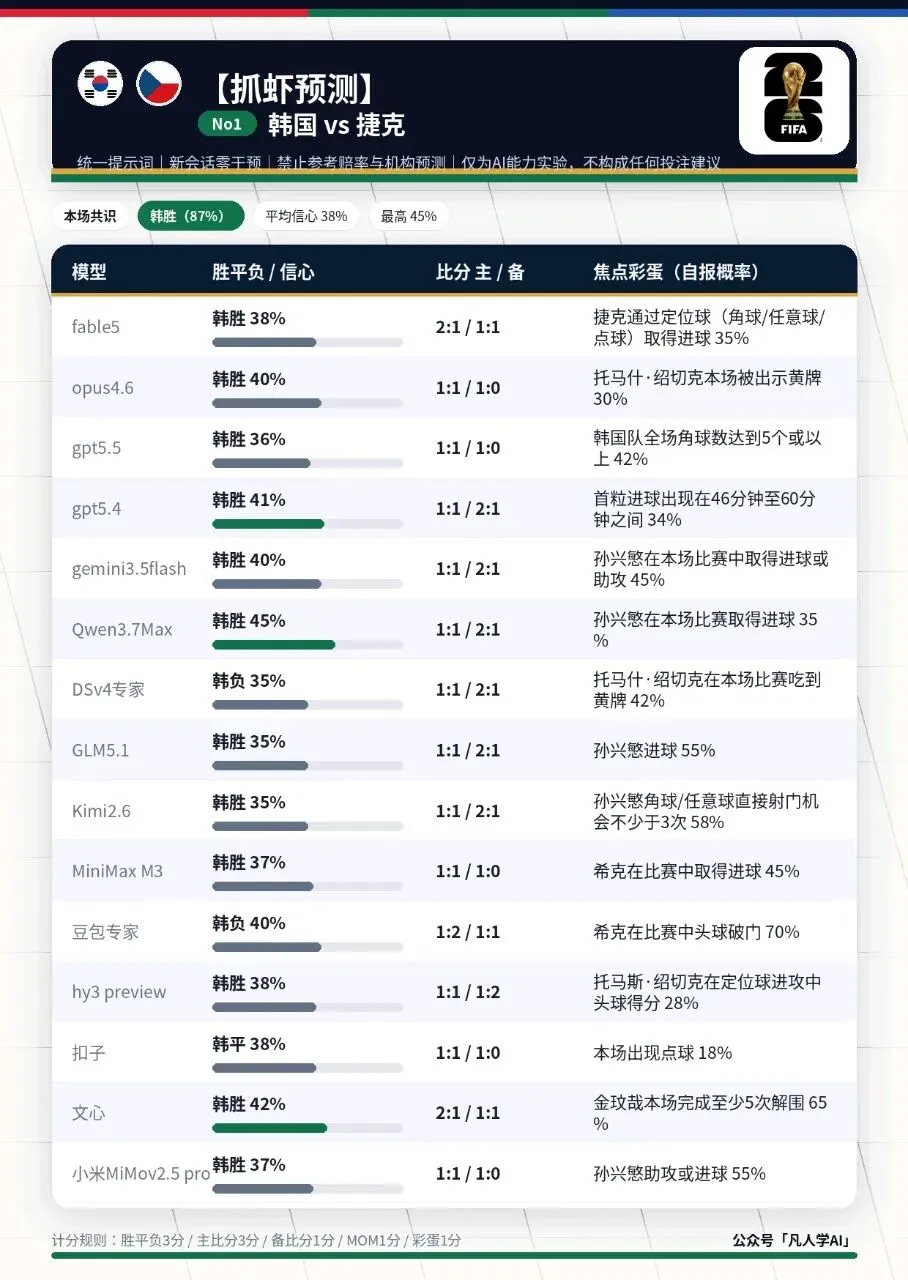Click the 平均信心 38% chip
The image size is (908, 1280).
[x=306, y=216]
